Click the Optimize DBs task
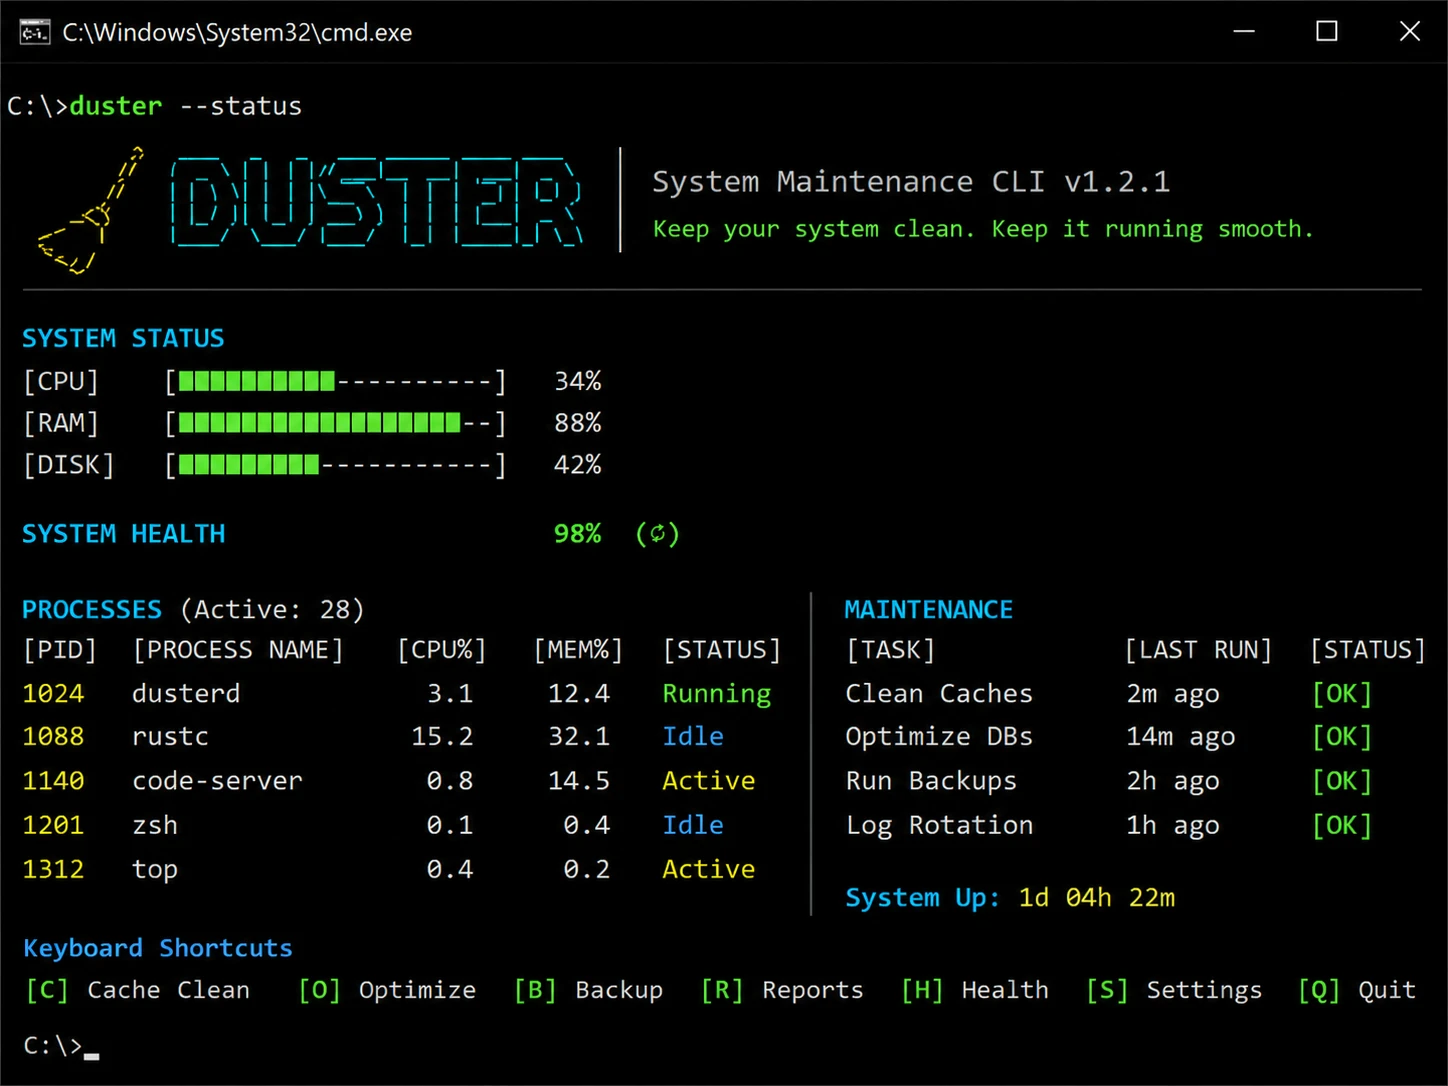 pyautogui.click(x=939, y=738)
